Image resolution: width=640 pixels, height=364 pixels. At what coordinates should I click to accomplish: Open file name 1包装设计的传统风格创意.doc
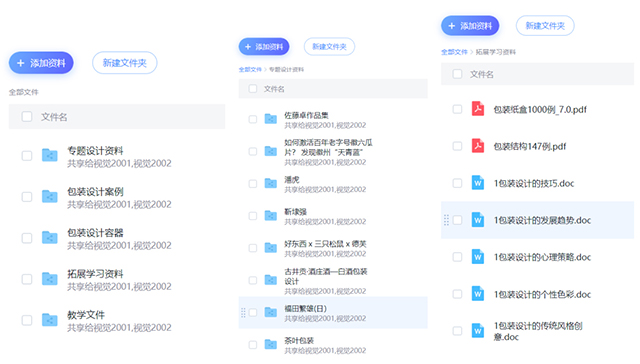point(538,331)
